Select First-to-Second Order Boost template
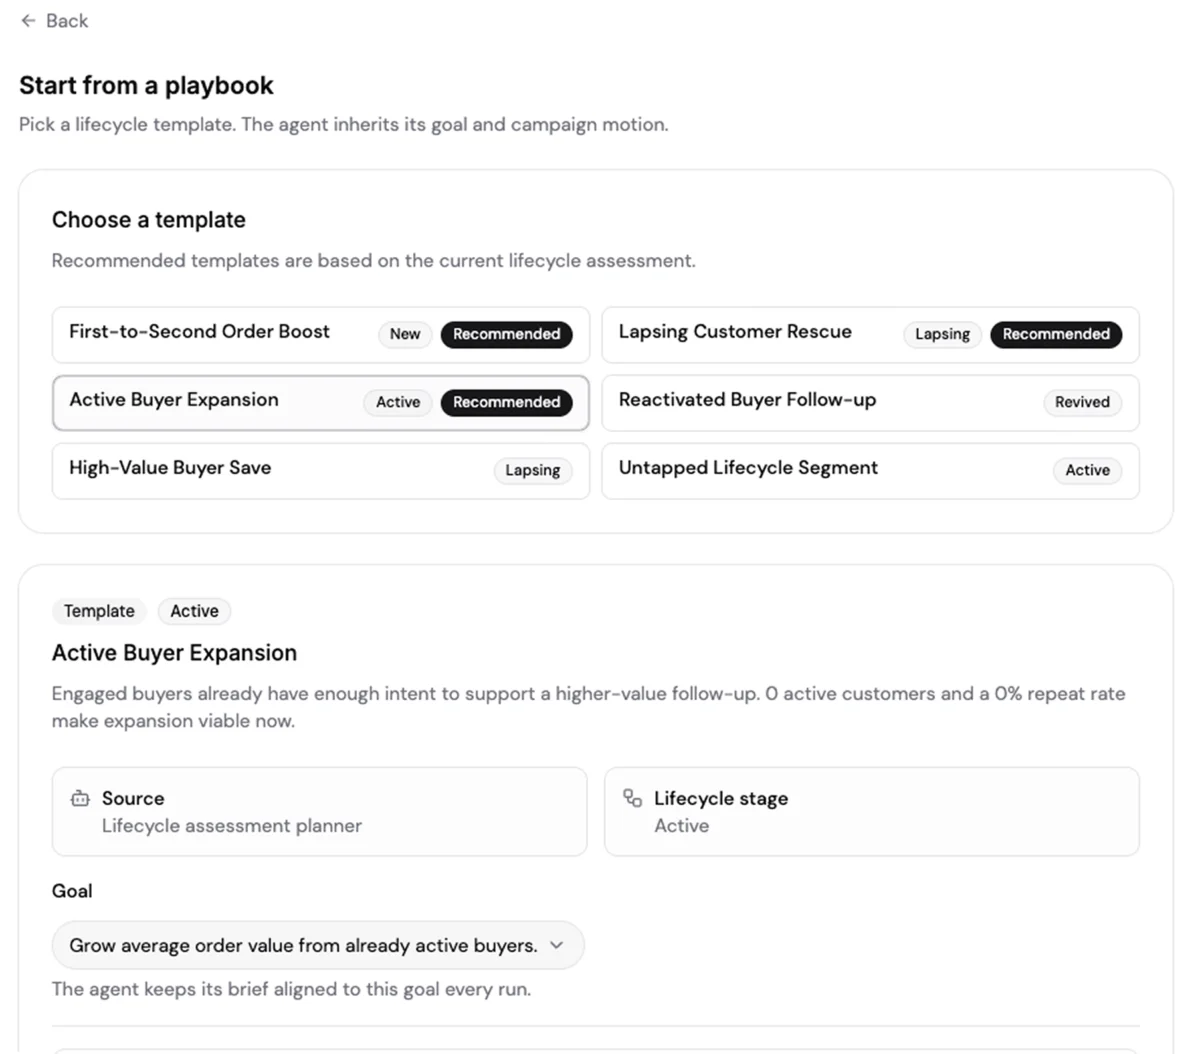1200x1054 pixels. (321, 335)
